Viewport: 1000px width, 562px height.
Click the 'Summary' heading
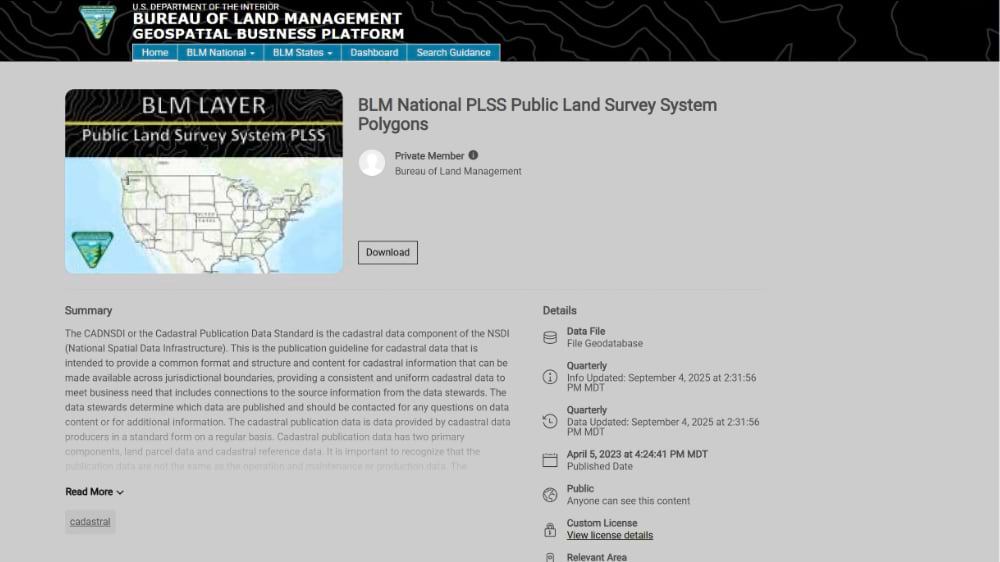click(x=89, y=311)
